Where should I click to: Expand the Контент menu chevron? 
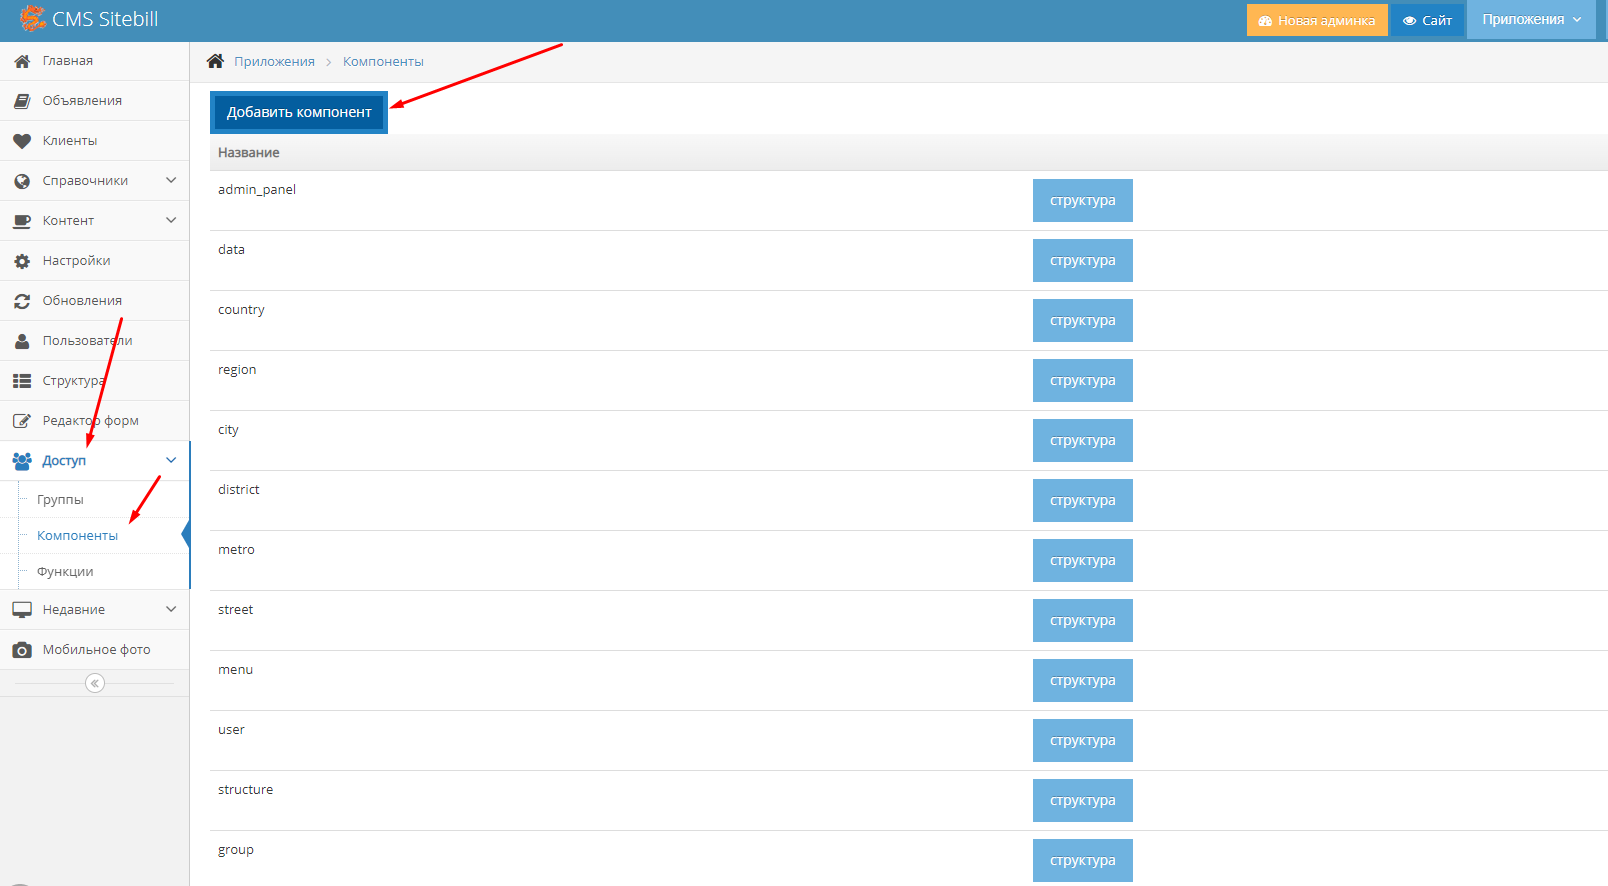coord(171,220)
